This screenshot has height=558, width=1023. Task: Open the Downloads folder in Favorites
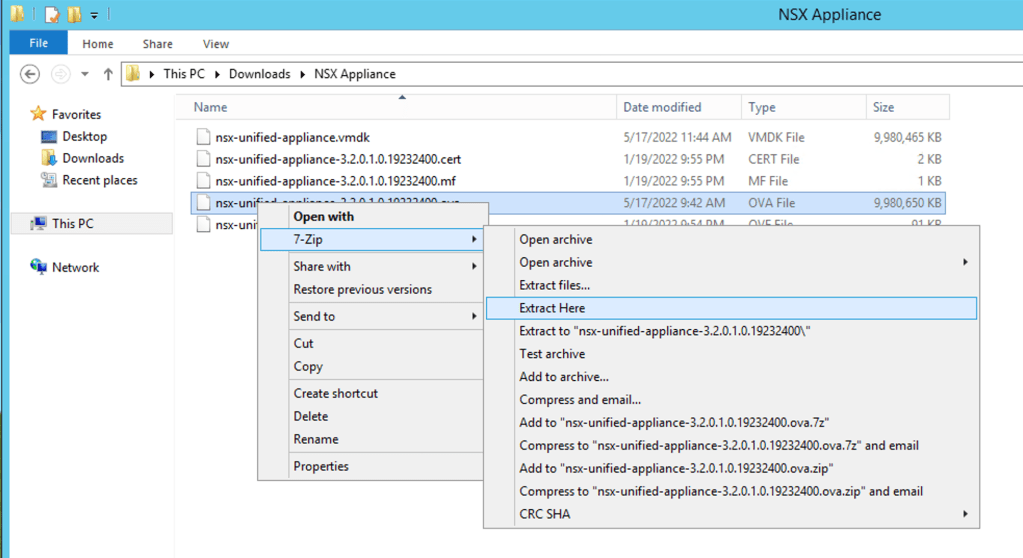pyautogui.click(x=92, y=158)
